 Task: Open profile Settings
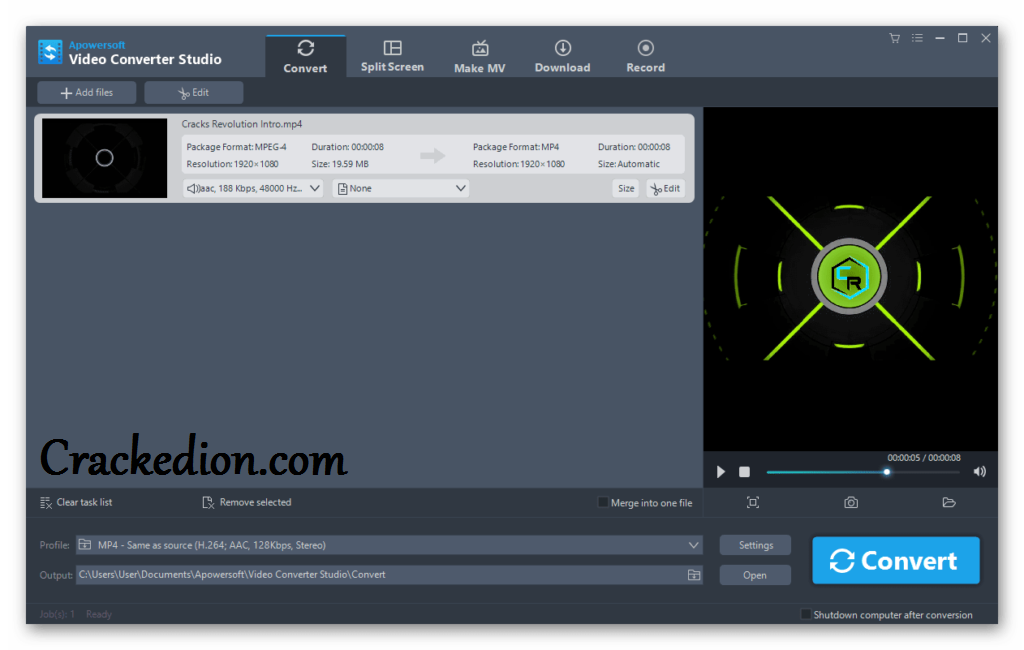(756, 545)
